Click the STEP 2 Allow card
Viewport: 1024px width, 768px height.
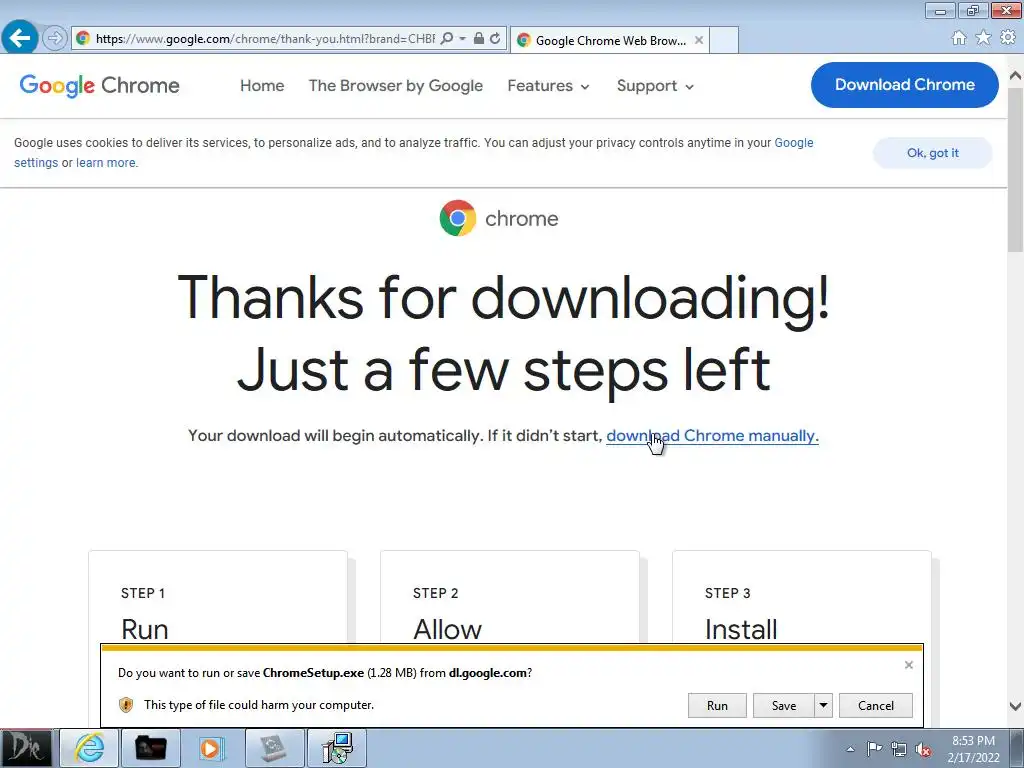click(509, 597)
